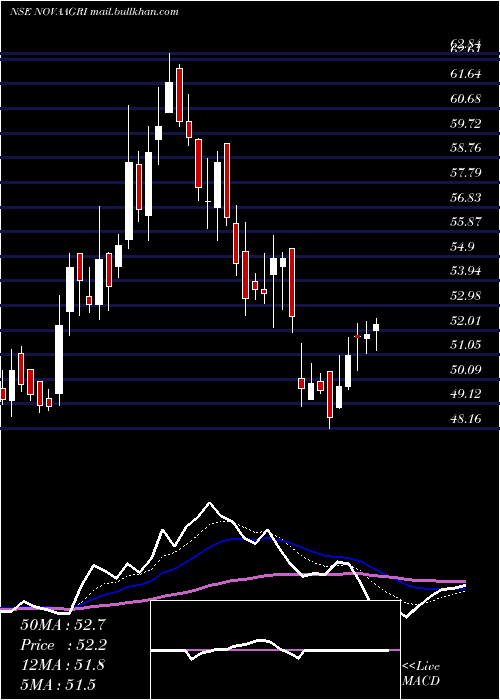Click the 5MA : 51.5 readout
The height and width of the screenshot is (700, 500).
pyautogui.click(x=58, y=685)
